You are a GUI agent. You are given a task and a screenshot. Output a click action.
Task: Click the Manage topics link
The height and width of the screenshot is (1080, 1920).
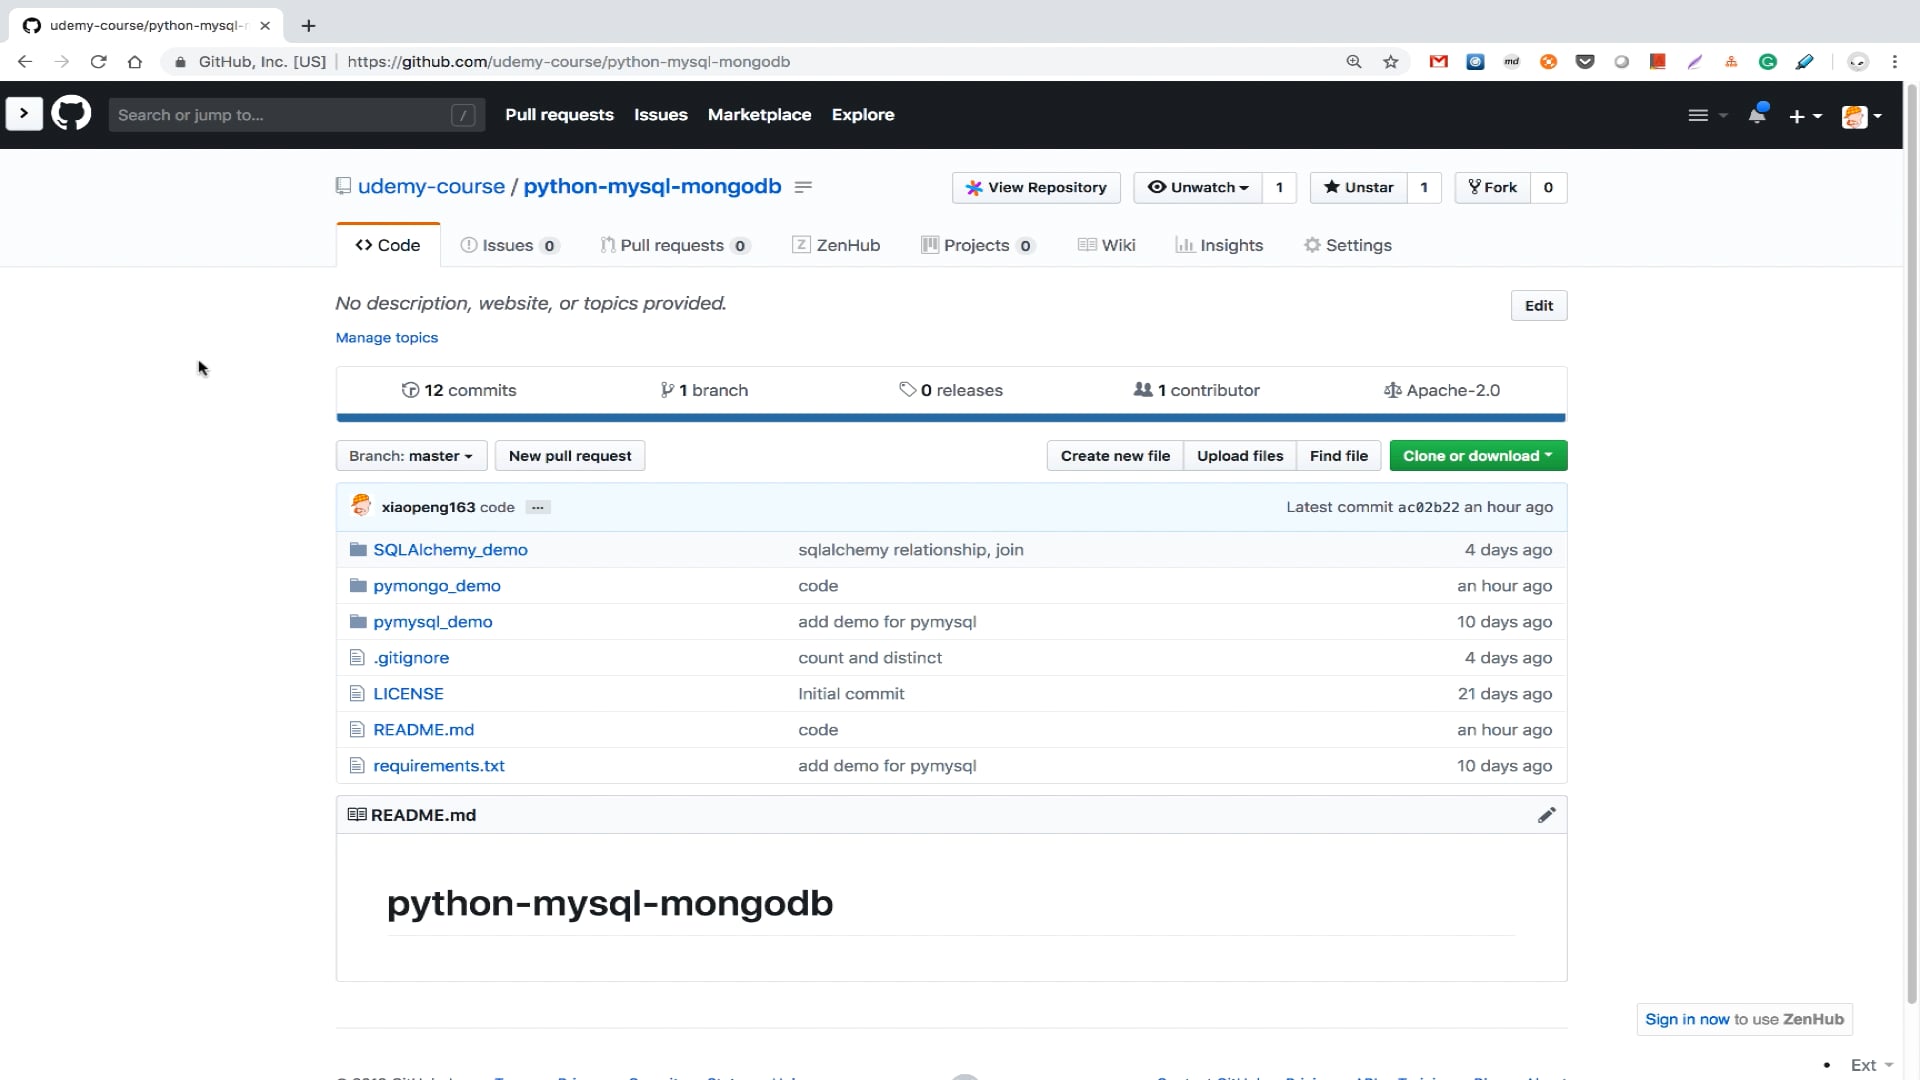(386, 338)
